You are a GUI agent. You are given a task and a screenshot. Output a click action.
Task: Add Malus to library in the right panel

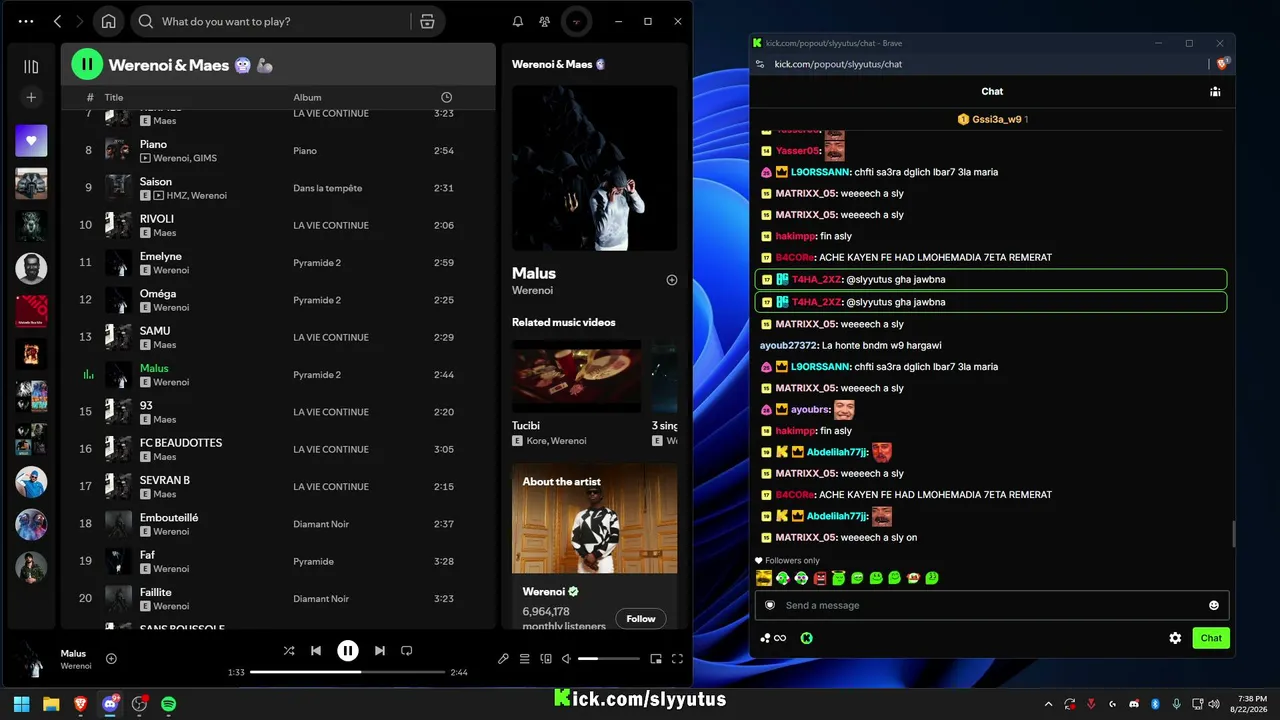[x=672, y=280]
